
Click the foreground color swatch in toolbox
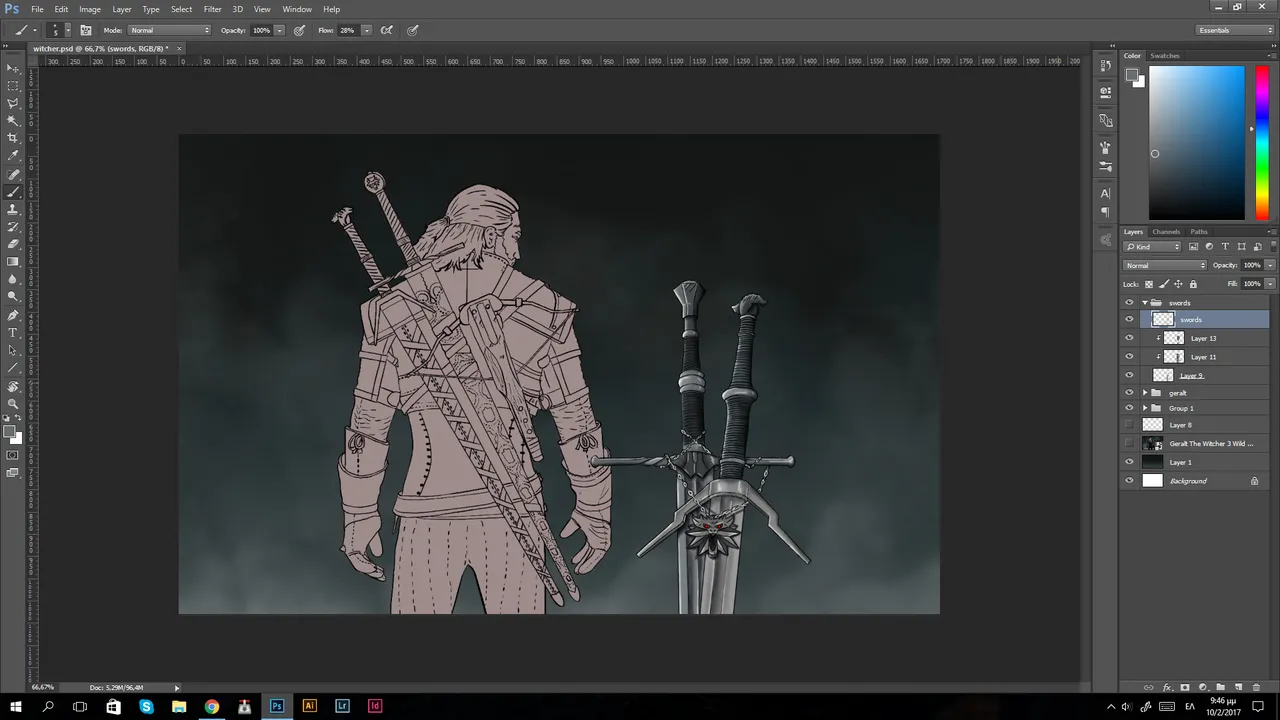[9, 432]
